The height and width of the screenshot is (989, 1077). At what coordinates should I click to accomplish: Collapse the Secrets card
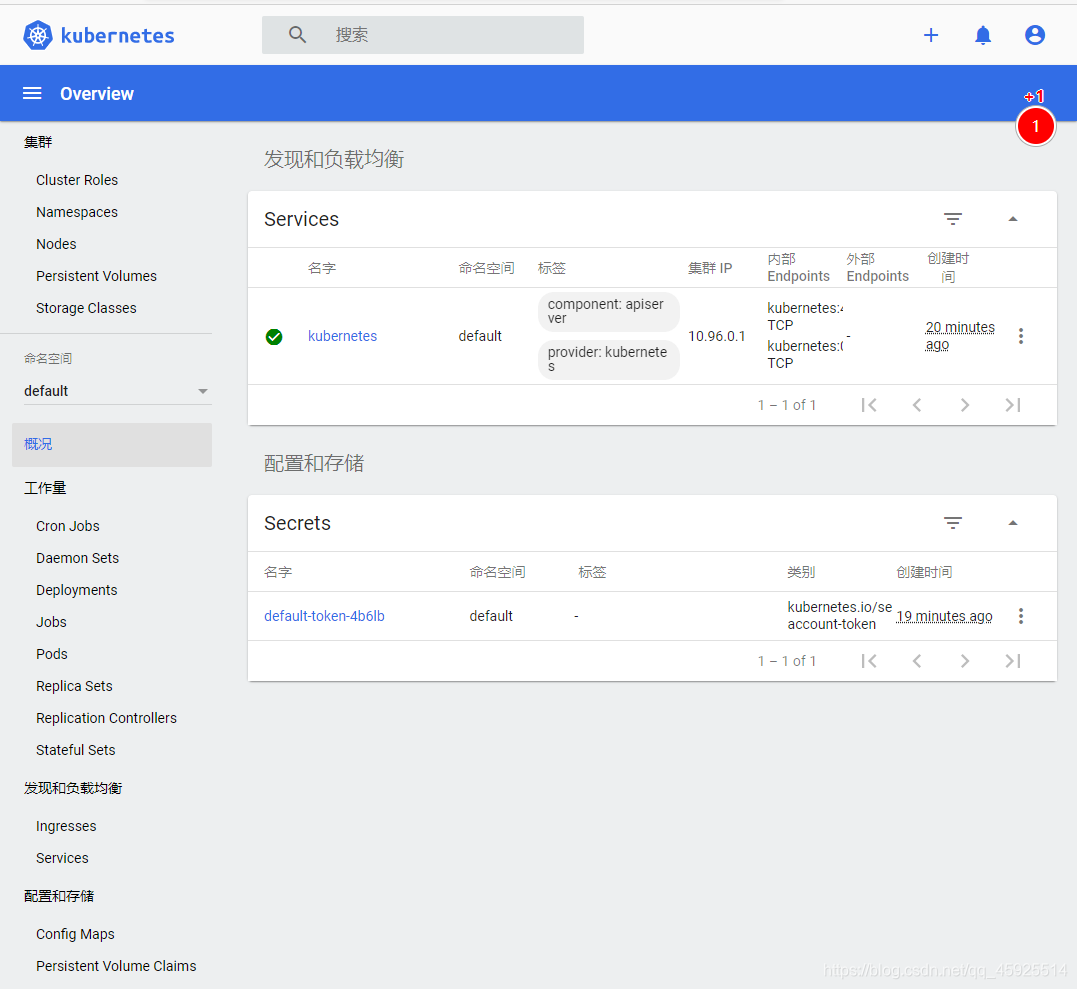(1012, 523)
